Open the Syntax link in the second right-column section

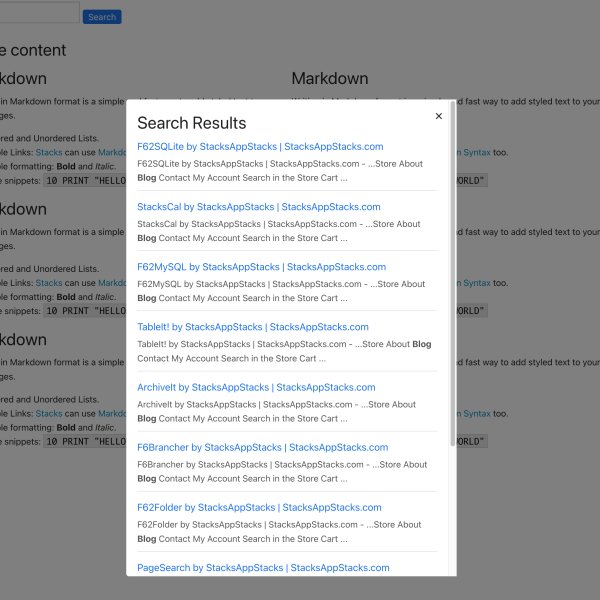coord(474,283)
